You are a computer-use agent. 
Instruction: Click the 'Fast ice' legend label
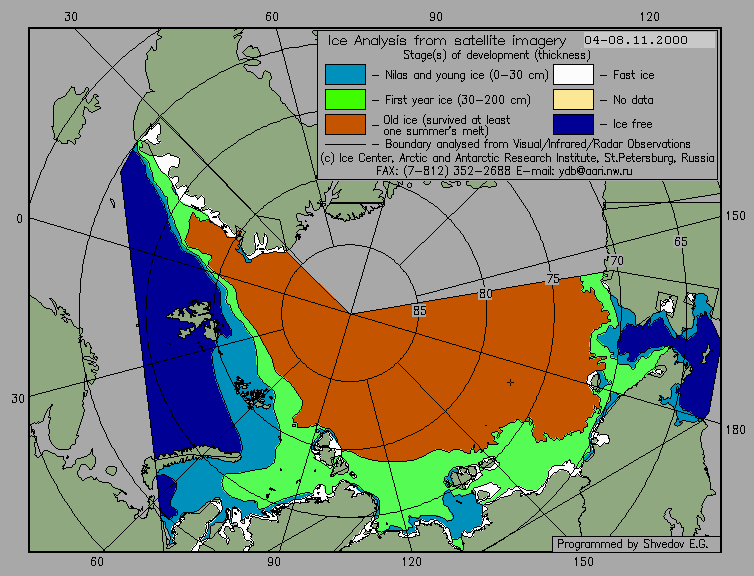tap(633, 75)
